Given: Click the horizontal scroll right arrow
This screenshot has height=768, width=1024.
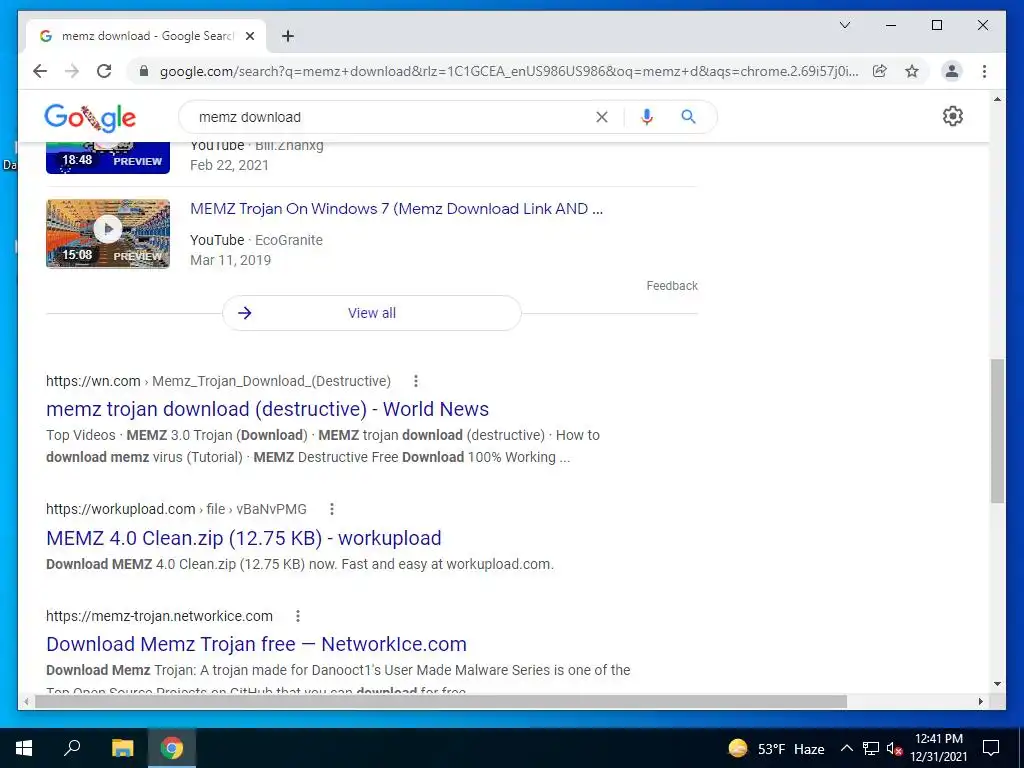Looking at the screenshot, I should coord(981,701).
